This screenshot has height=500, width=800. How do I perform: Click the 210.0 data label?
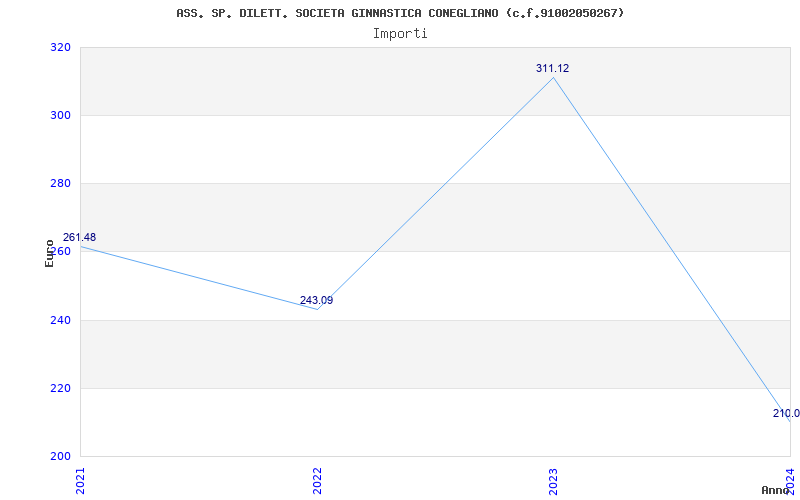[786, 413]
